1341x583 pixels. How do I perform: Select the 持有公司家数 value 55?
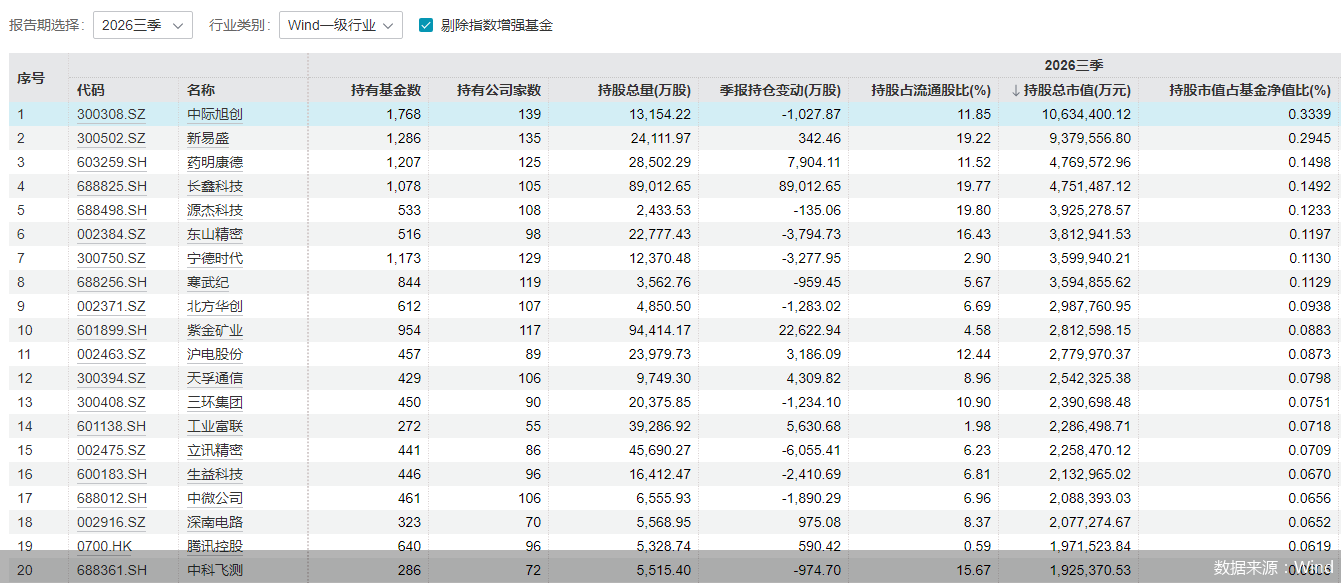[x=533, y=426]
